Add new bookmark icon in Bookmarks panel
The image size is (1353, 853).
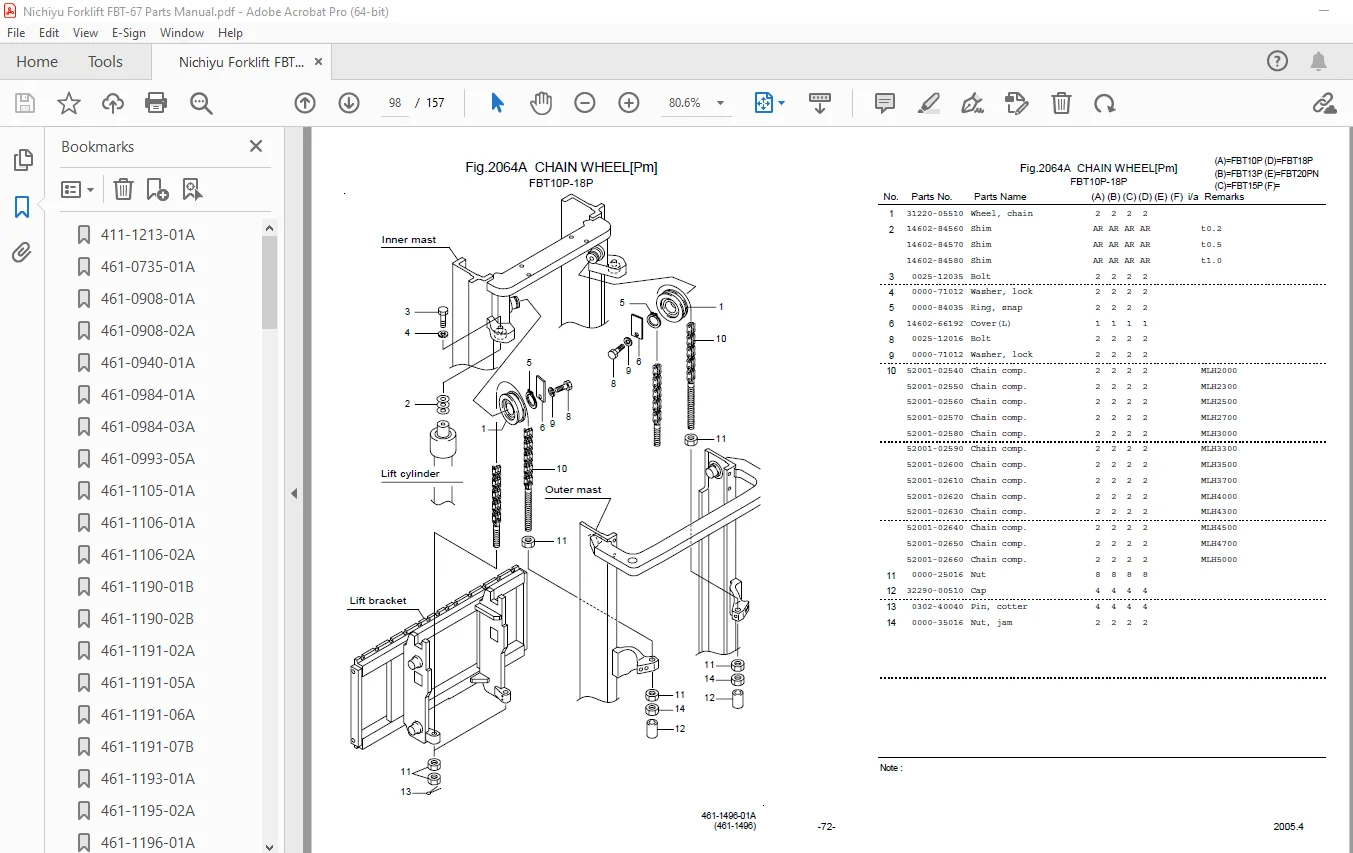click(157, 189)
